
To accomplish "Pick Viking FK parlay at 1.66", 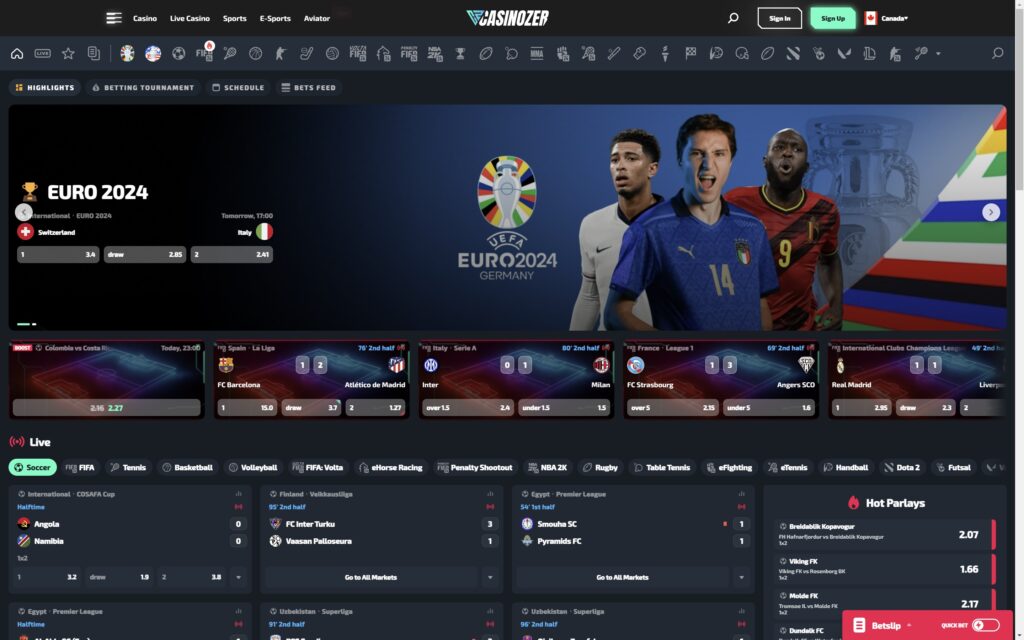I will click(885, 569).
